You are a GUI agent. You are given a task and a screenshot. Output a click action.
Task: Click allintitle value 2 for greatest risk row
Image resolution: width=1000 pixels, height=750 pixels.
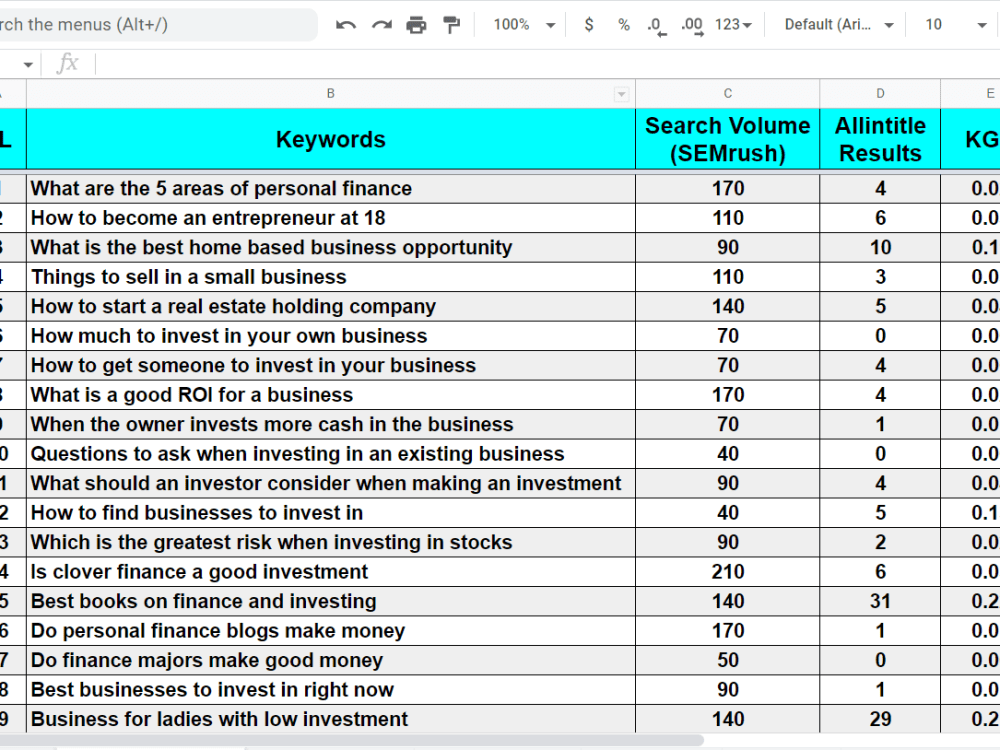point(880,542)
